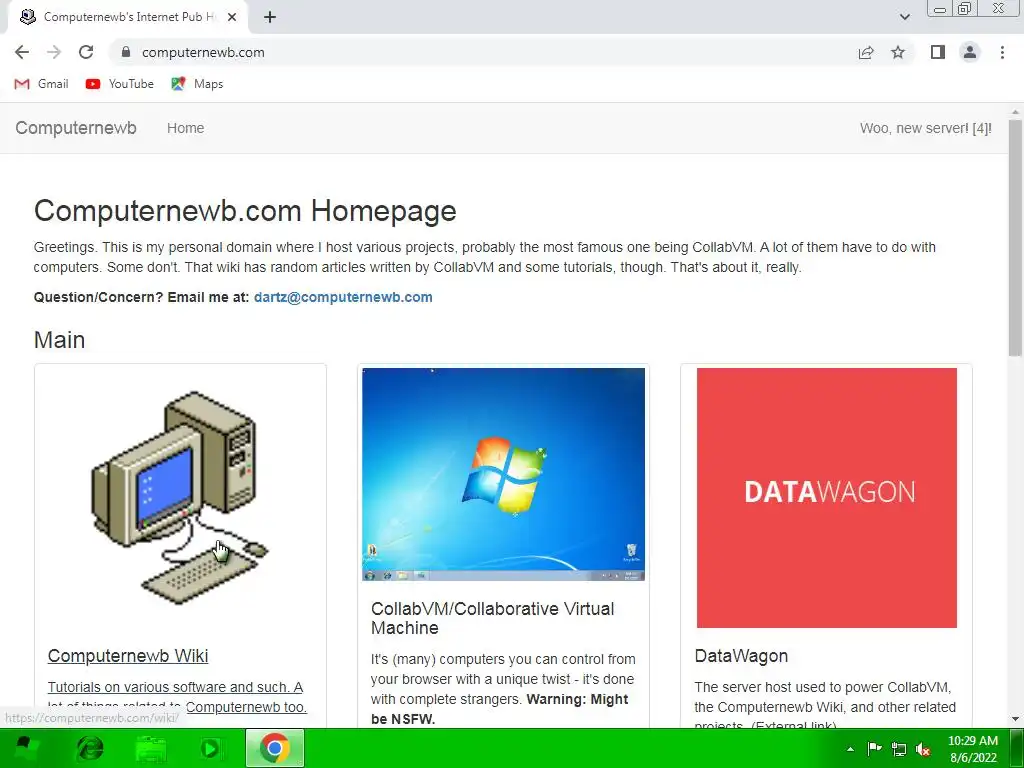Launch Internet Explorer from the taskbar

[x=89, y=748]
